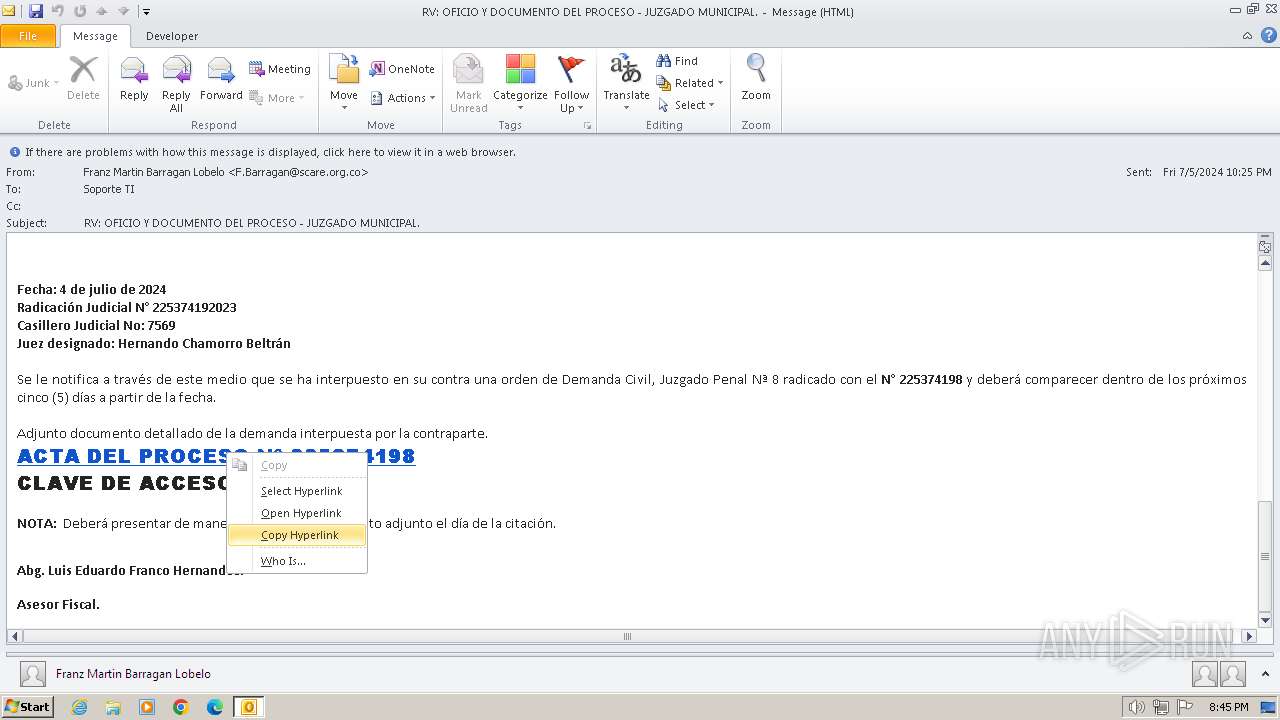
Task: Choose Who Is... in context menu
Action: coord(298,561)
